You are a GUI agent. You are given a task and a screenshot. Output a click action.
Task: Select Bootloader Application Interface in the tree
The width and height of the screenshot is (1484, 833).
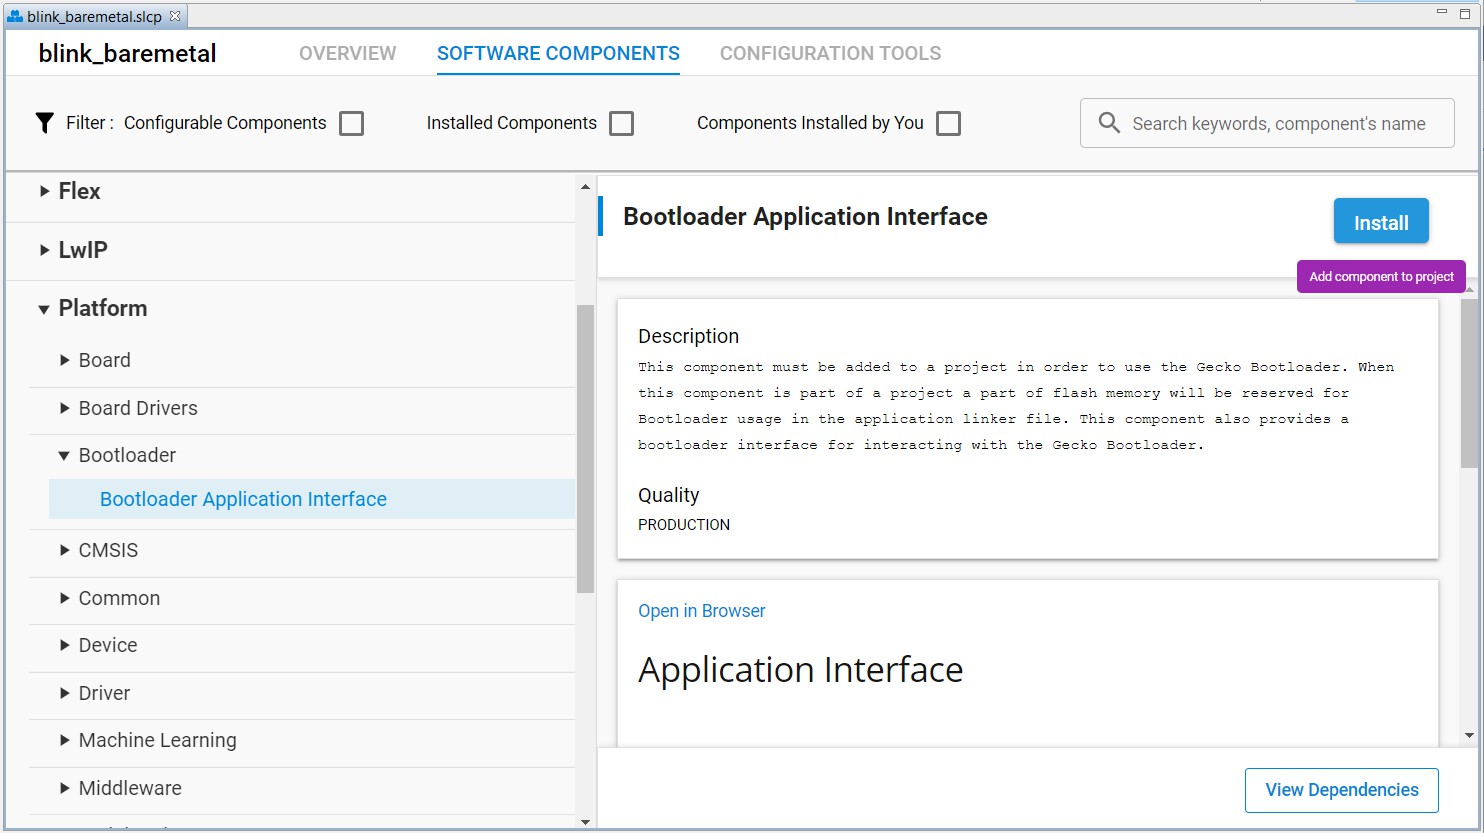(243, 498)
